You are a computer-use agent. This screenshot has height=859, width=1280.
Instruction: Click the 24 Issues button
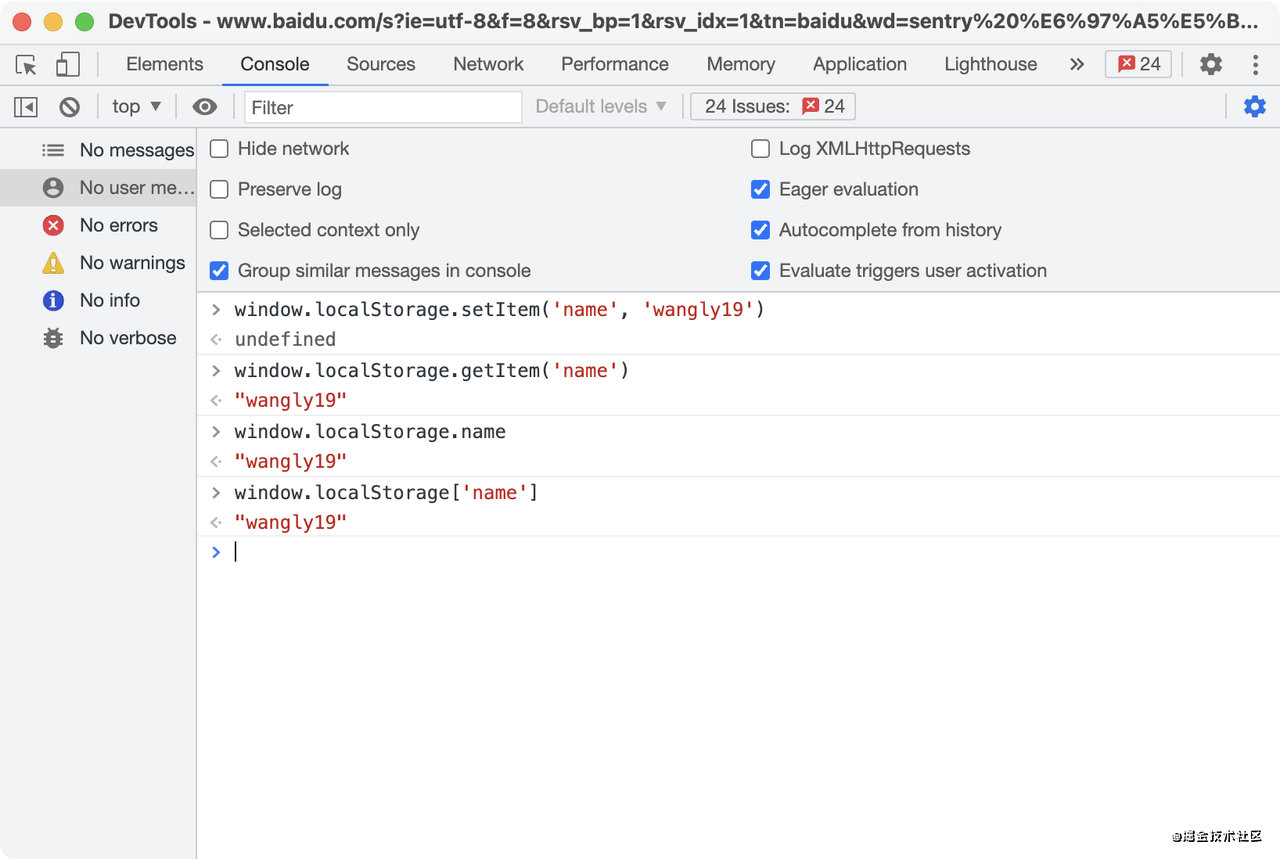point(773,107)
